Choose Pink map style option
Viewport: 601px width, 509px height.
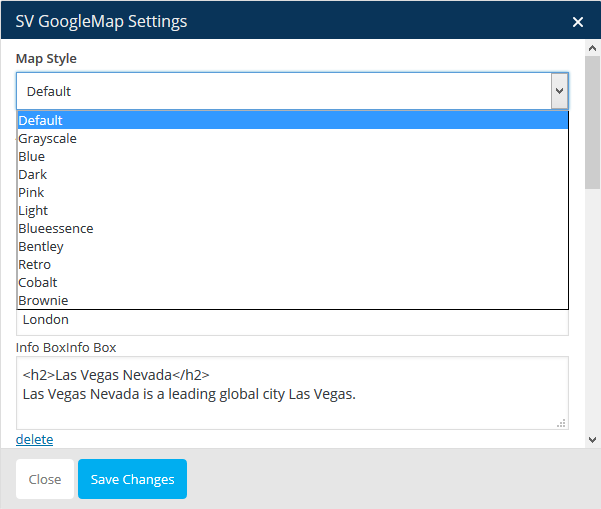tap(293, 192)
